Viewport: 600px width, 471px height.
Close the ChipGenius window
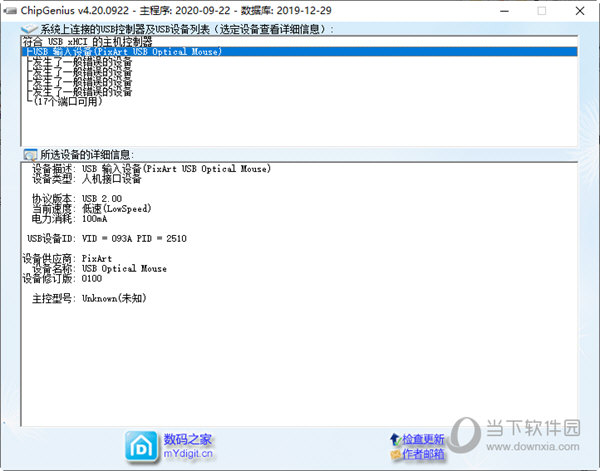(x=580, y=11)
